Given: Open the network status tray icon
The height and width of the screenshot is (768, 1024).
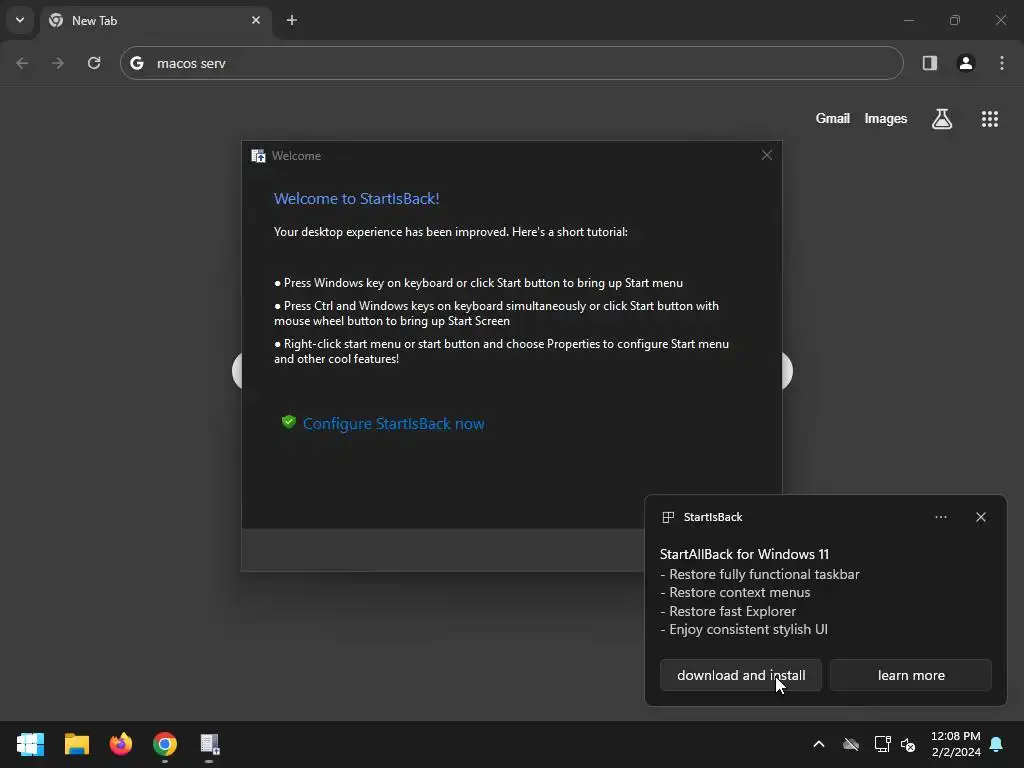Looking at the screenshot, I should point(882,744).
